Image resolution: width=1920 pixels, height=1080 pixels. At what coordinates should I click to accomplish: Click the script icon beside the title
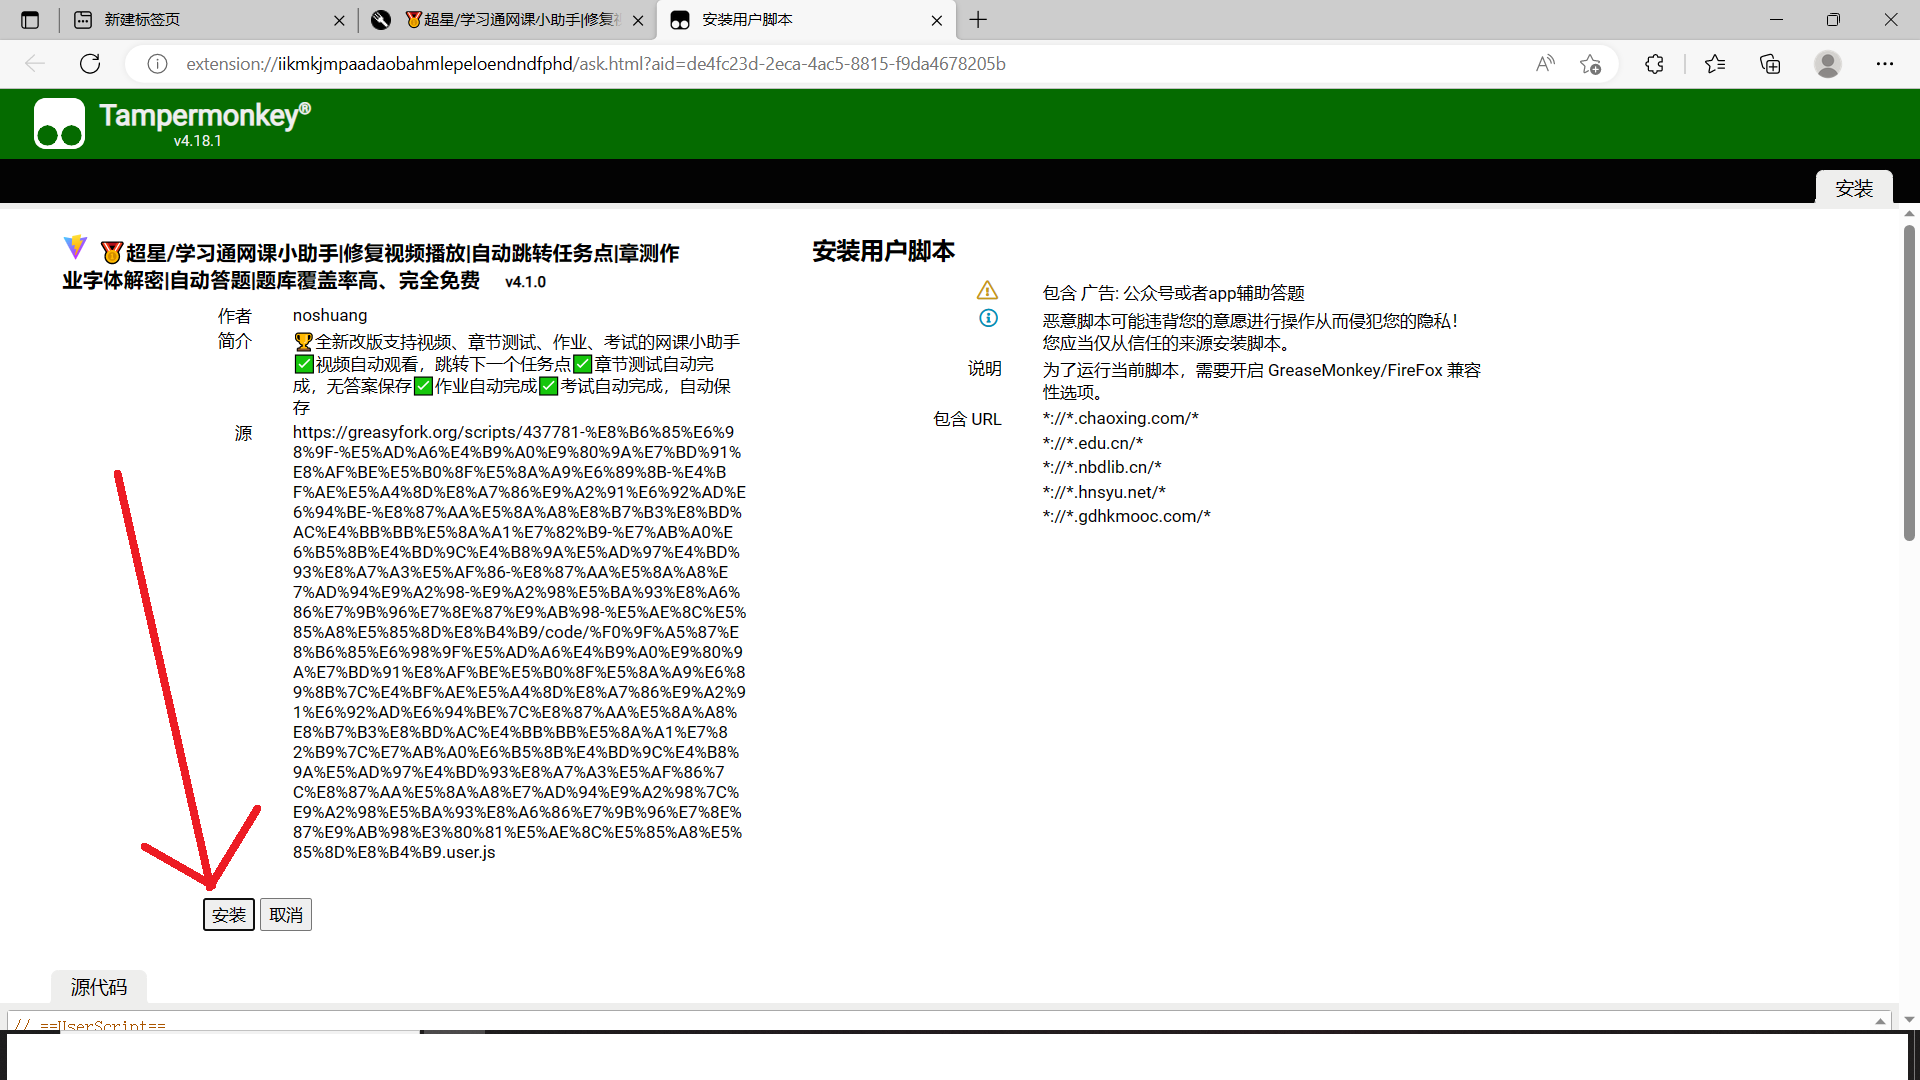point(75,246)
